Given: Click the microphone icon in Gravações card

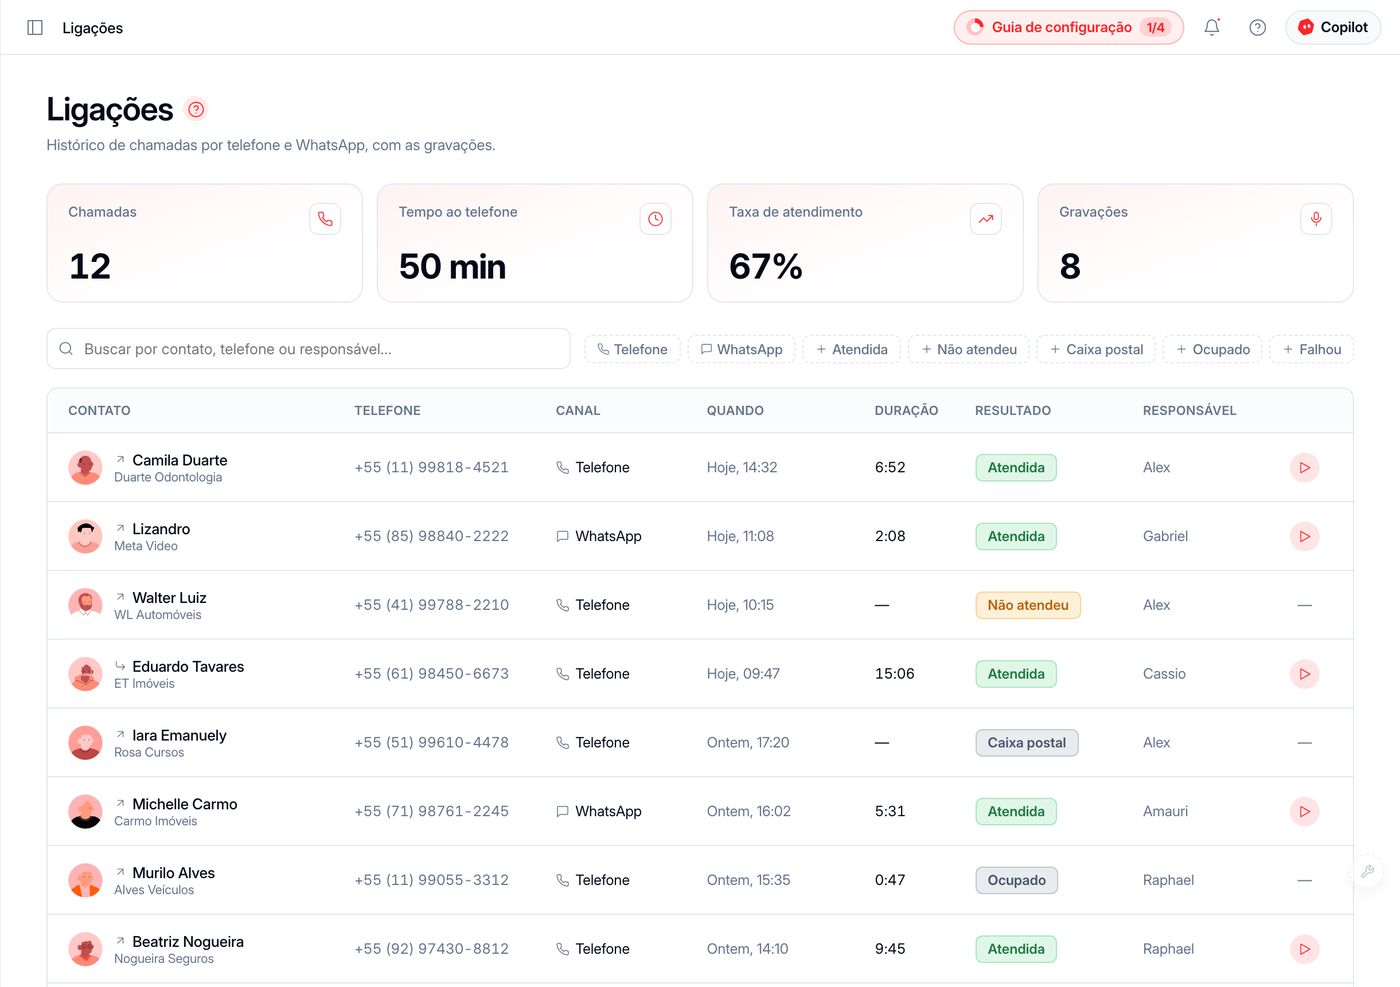Looking at the screenshot, I should coord(1316,219).
